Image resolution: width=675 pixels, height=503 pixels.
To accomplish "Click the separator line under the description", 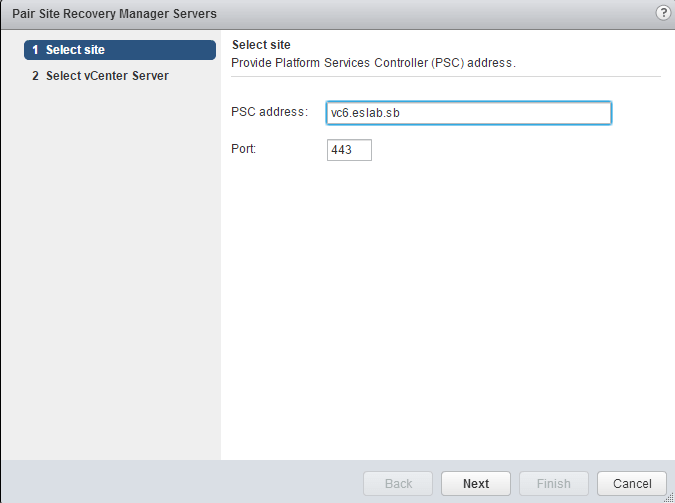I will 446,76.
